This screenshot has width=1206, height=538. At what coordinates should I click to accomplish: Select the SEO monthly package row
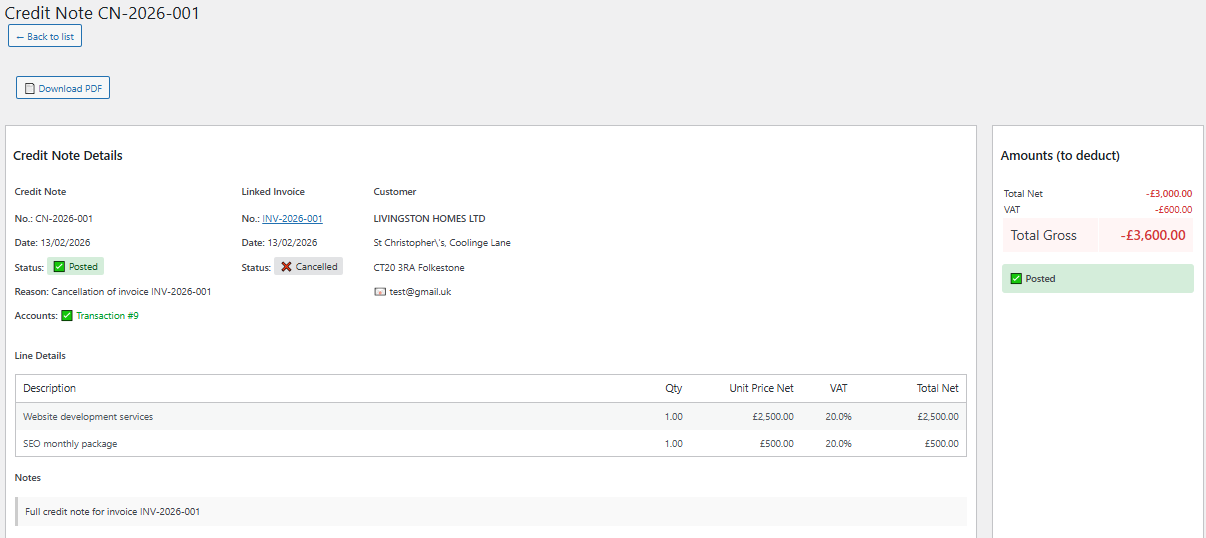click(70, 444)
